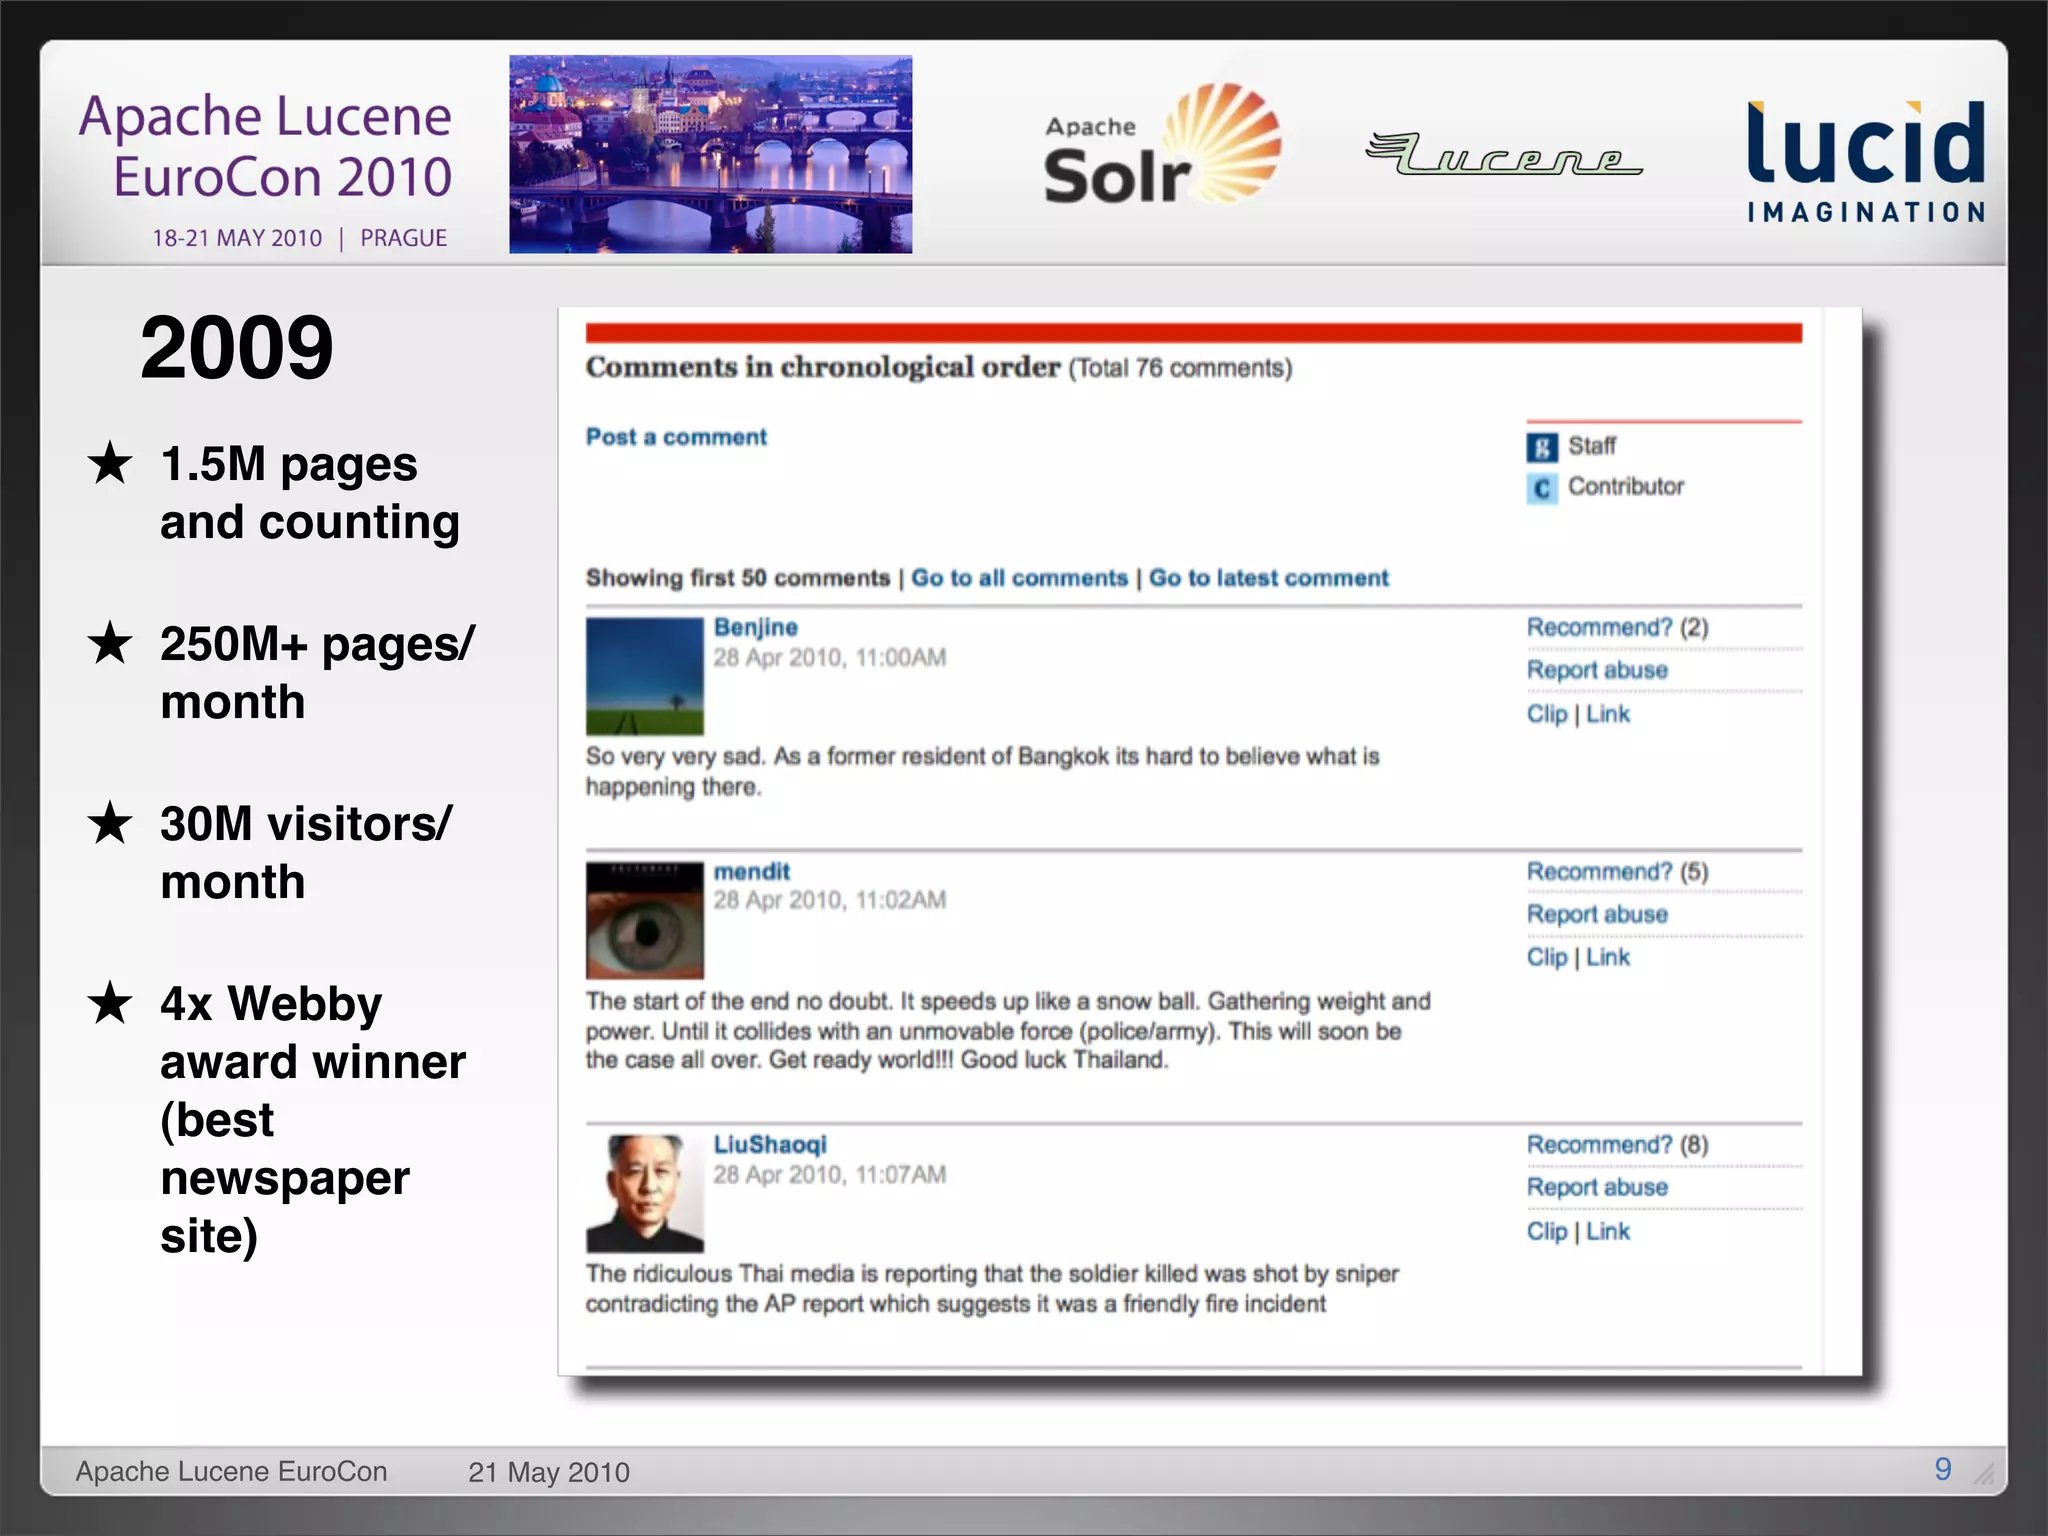Click '1.5M pages and counting' bullet

pos(309,493)
